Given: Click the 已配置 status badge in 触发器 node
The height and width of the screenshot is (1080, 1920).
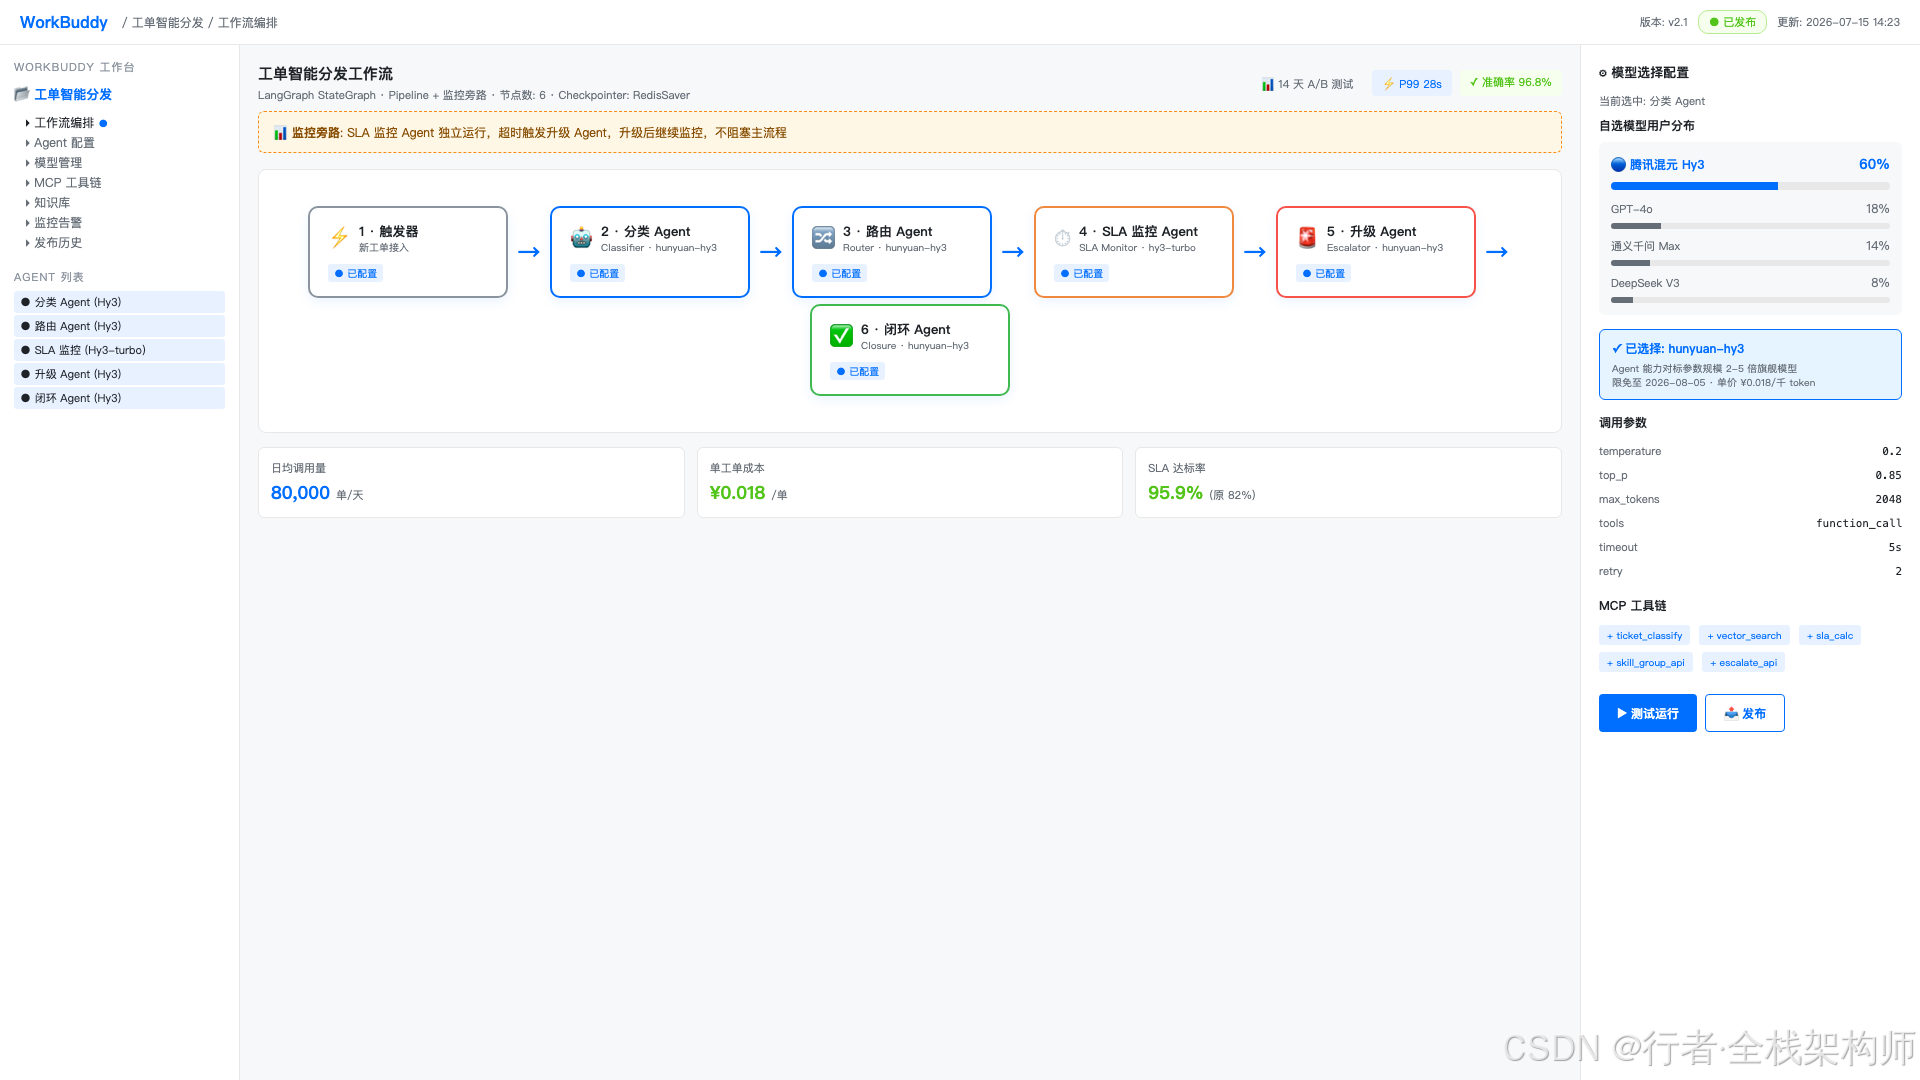Looking at the screenshot, I should 356,273.
